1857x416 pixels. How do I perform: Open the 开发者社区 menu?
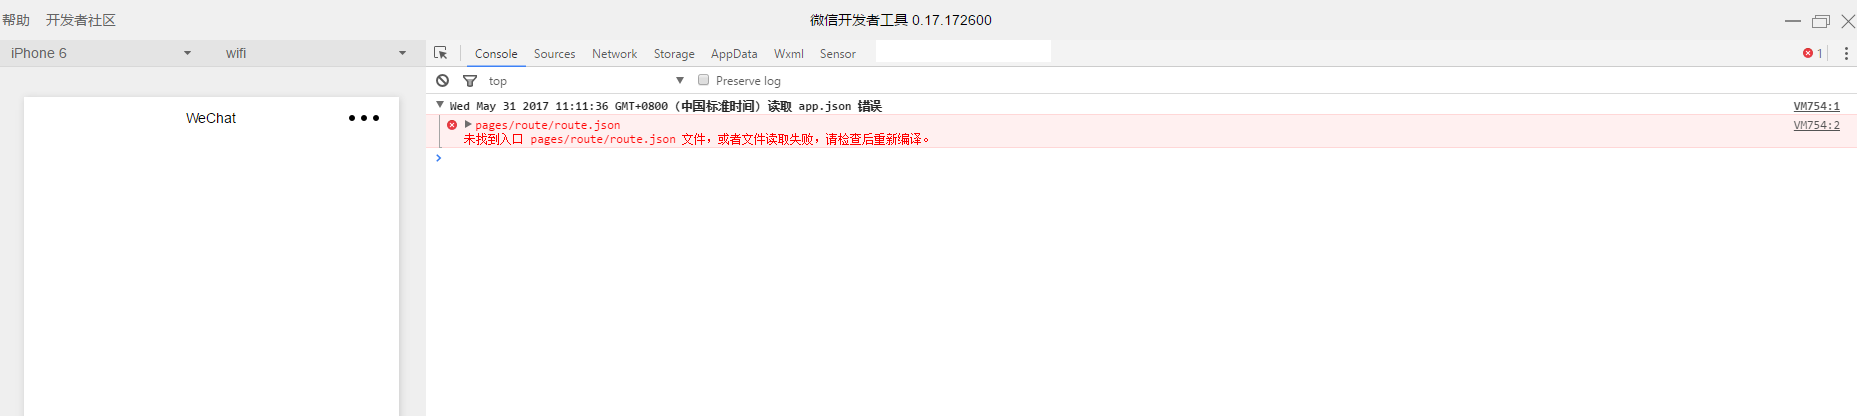click(x=81, y=20)
